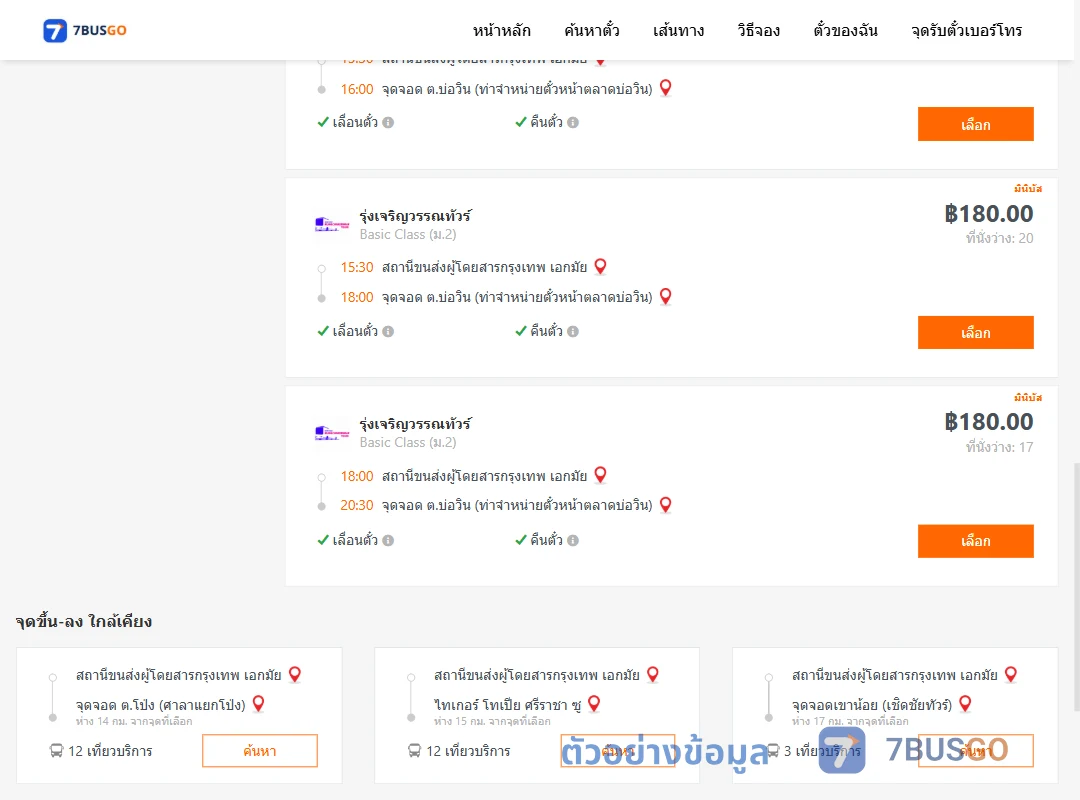The image size is (1080, 800).
Task: Click bus icon beside 12 เที่ยวบริการ in ต.โป่ง card
Action: coord(56,750)
